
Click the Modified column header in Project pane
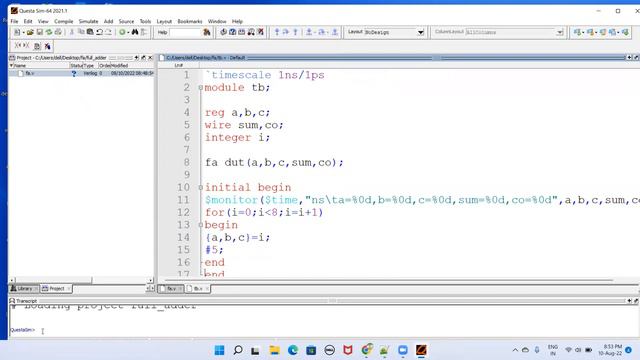(119, 65)
